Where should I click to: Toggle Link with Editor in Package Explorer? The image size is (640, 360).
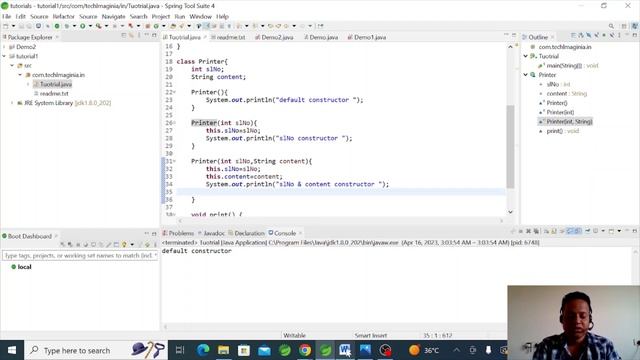(131, 36)
